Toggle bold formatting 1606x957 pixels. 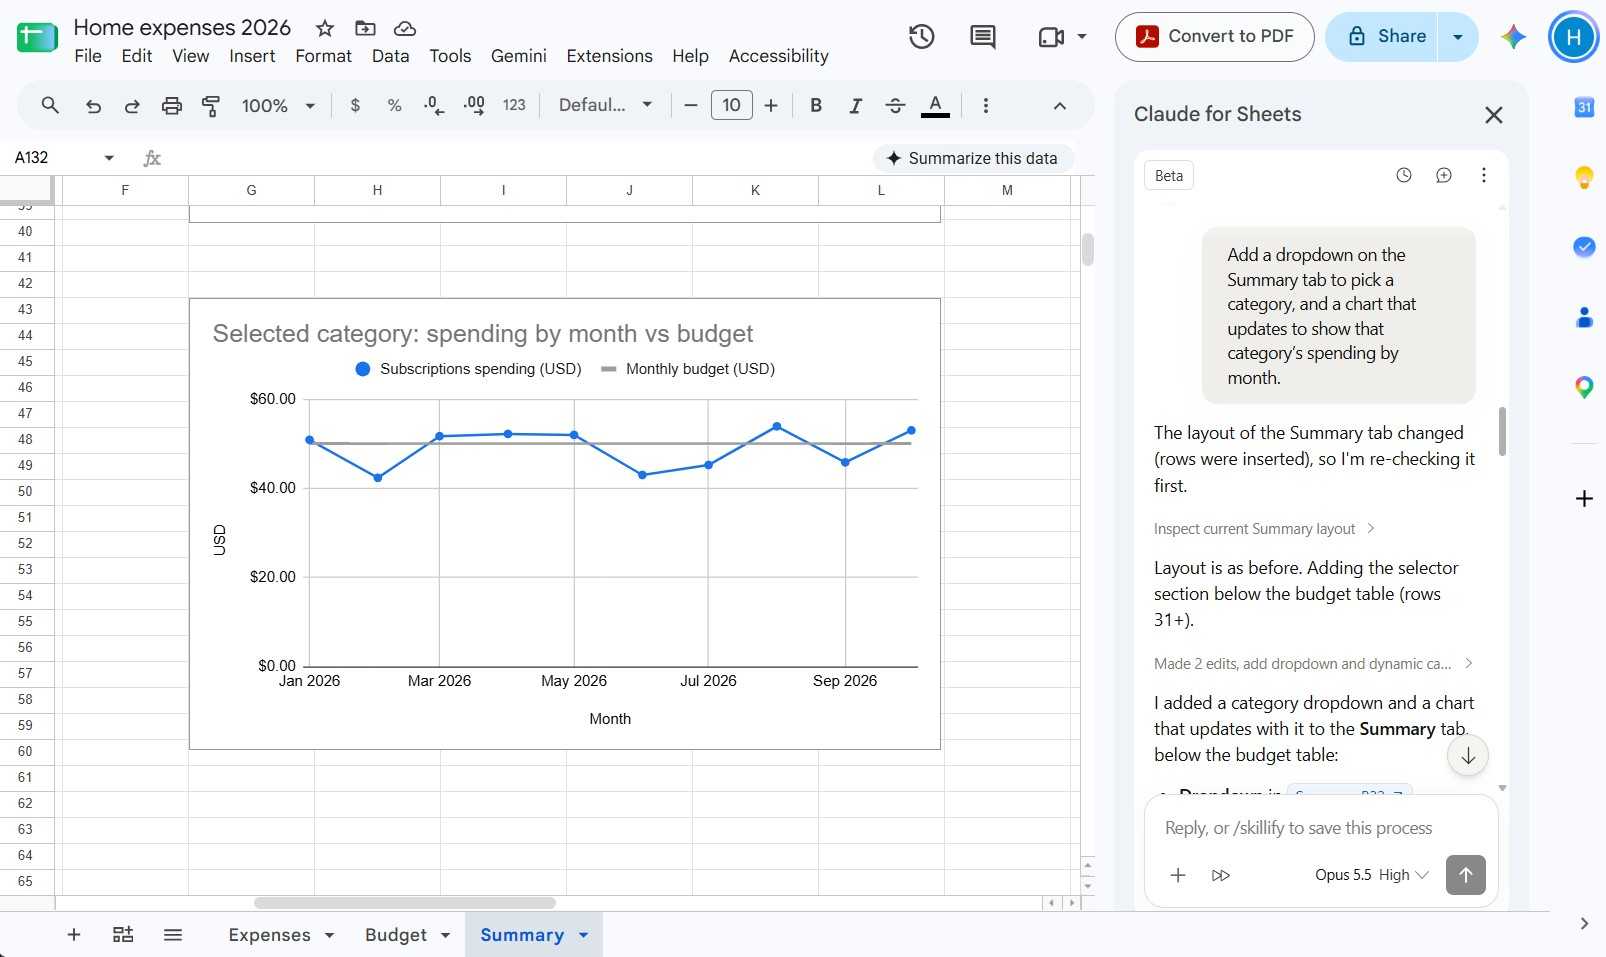[816, 105]
